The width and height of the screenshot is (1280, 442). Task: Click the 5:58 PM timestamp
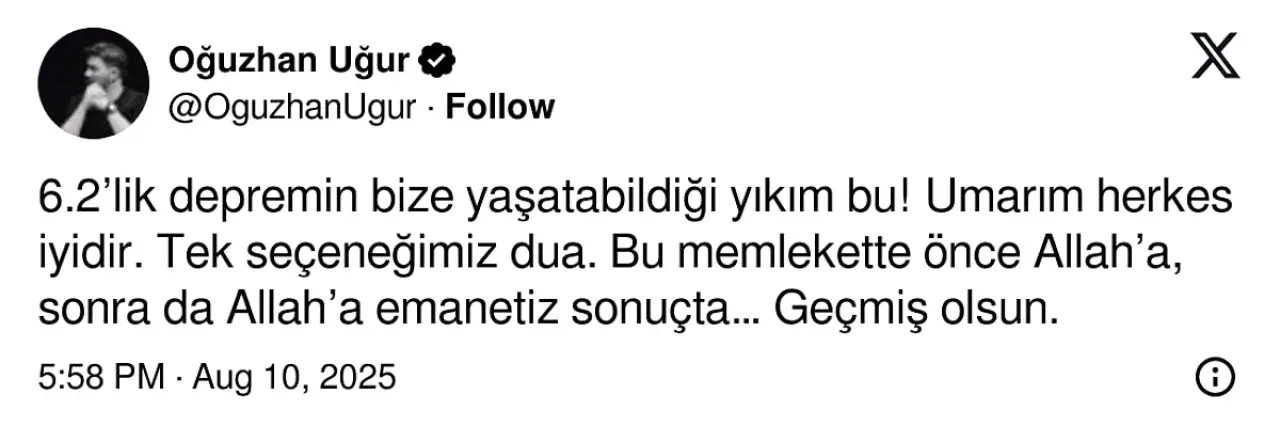[100, 377]
